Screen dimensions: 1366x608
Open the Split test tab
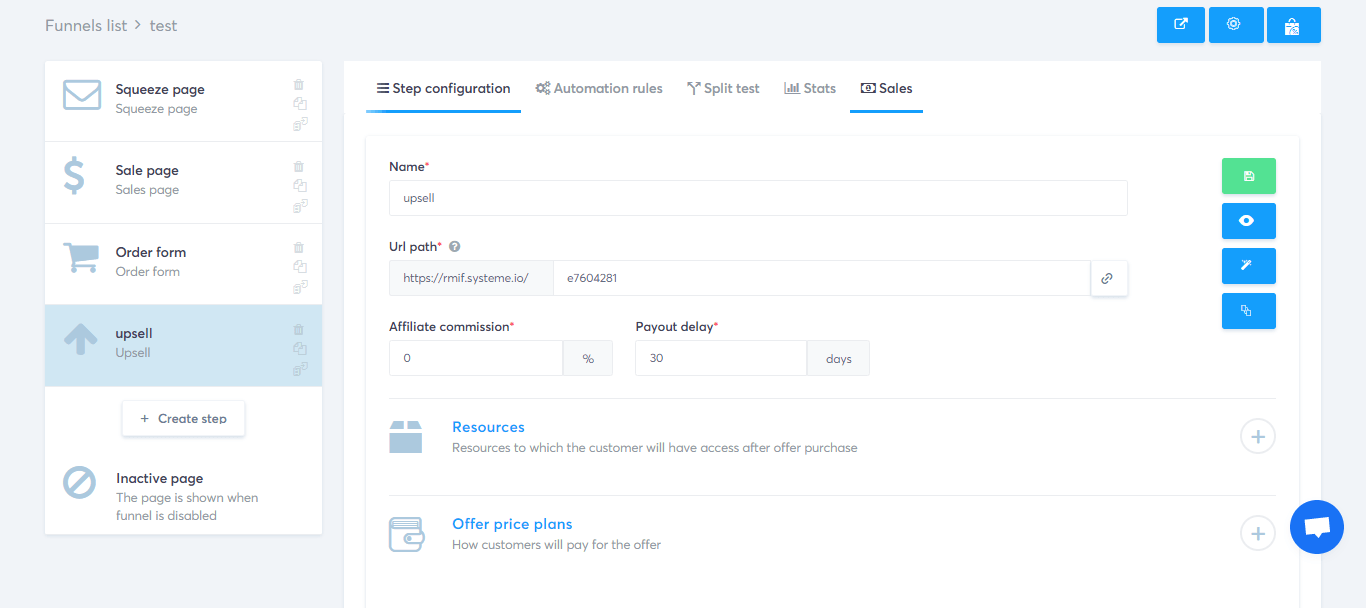723,88
